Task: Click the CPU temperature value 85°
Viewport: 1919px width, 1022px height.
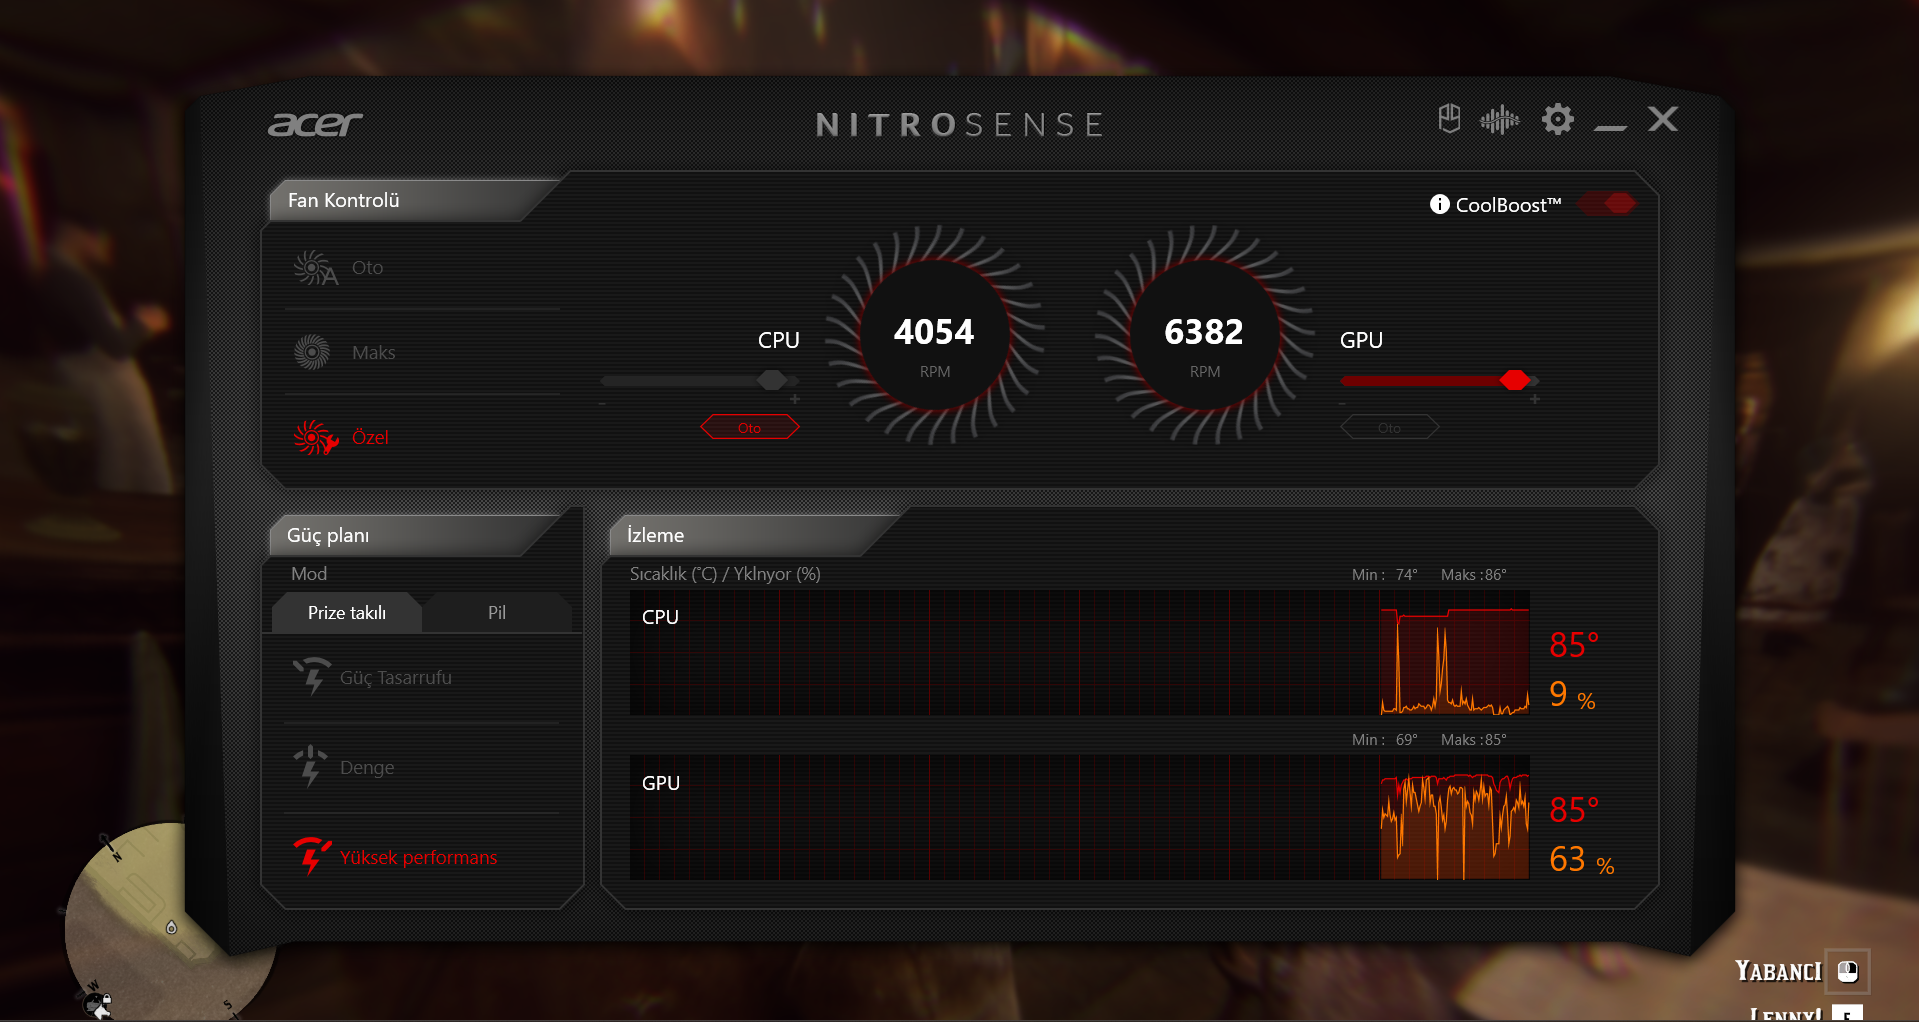Action: click(1574, 645)
